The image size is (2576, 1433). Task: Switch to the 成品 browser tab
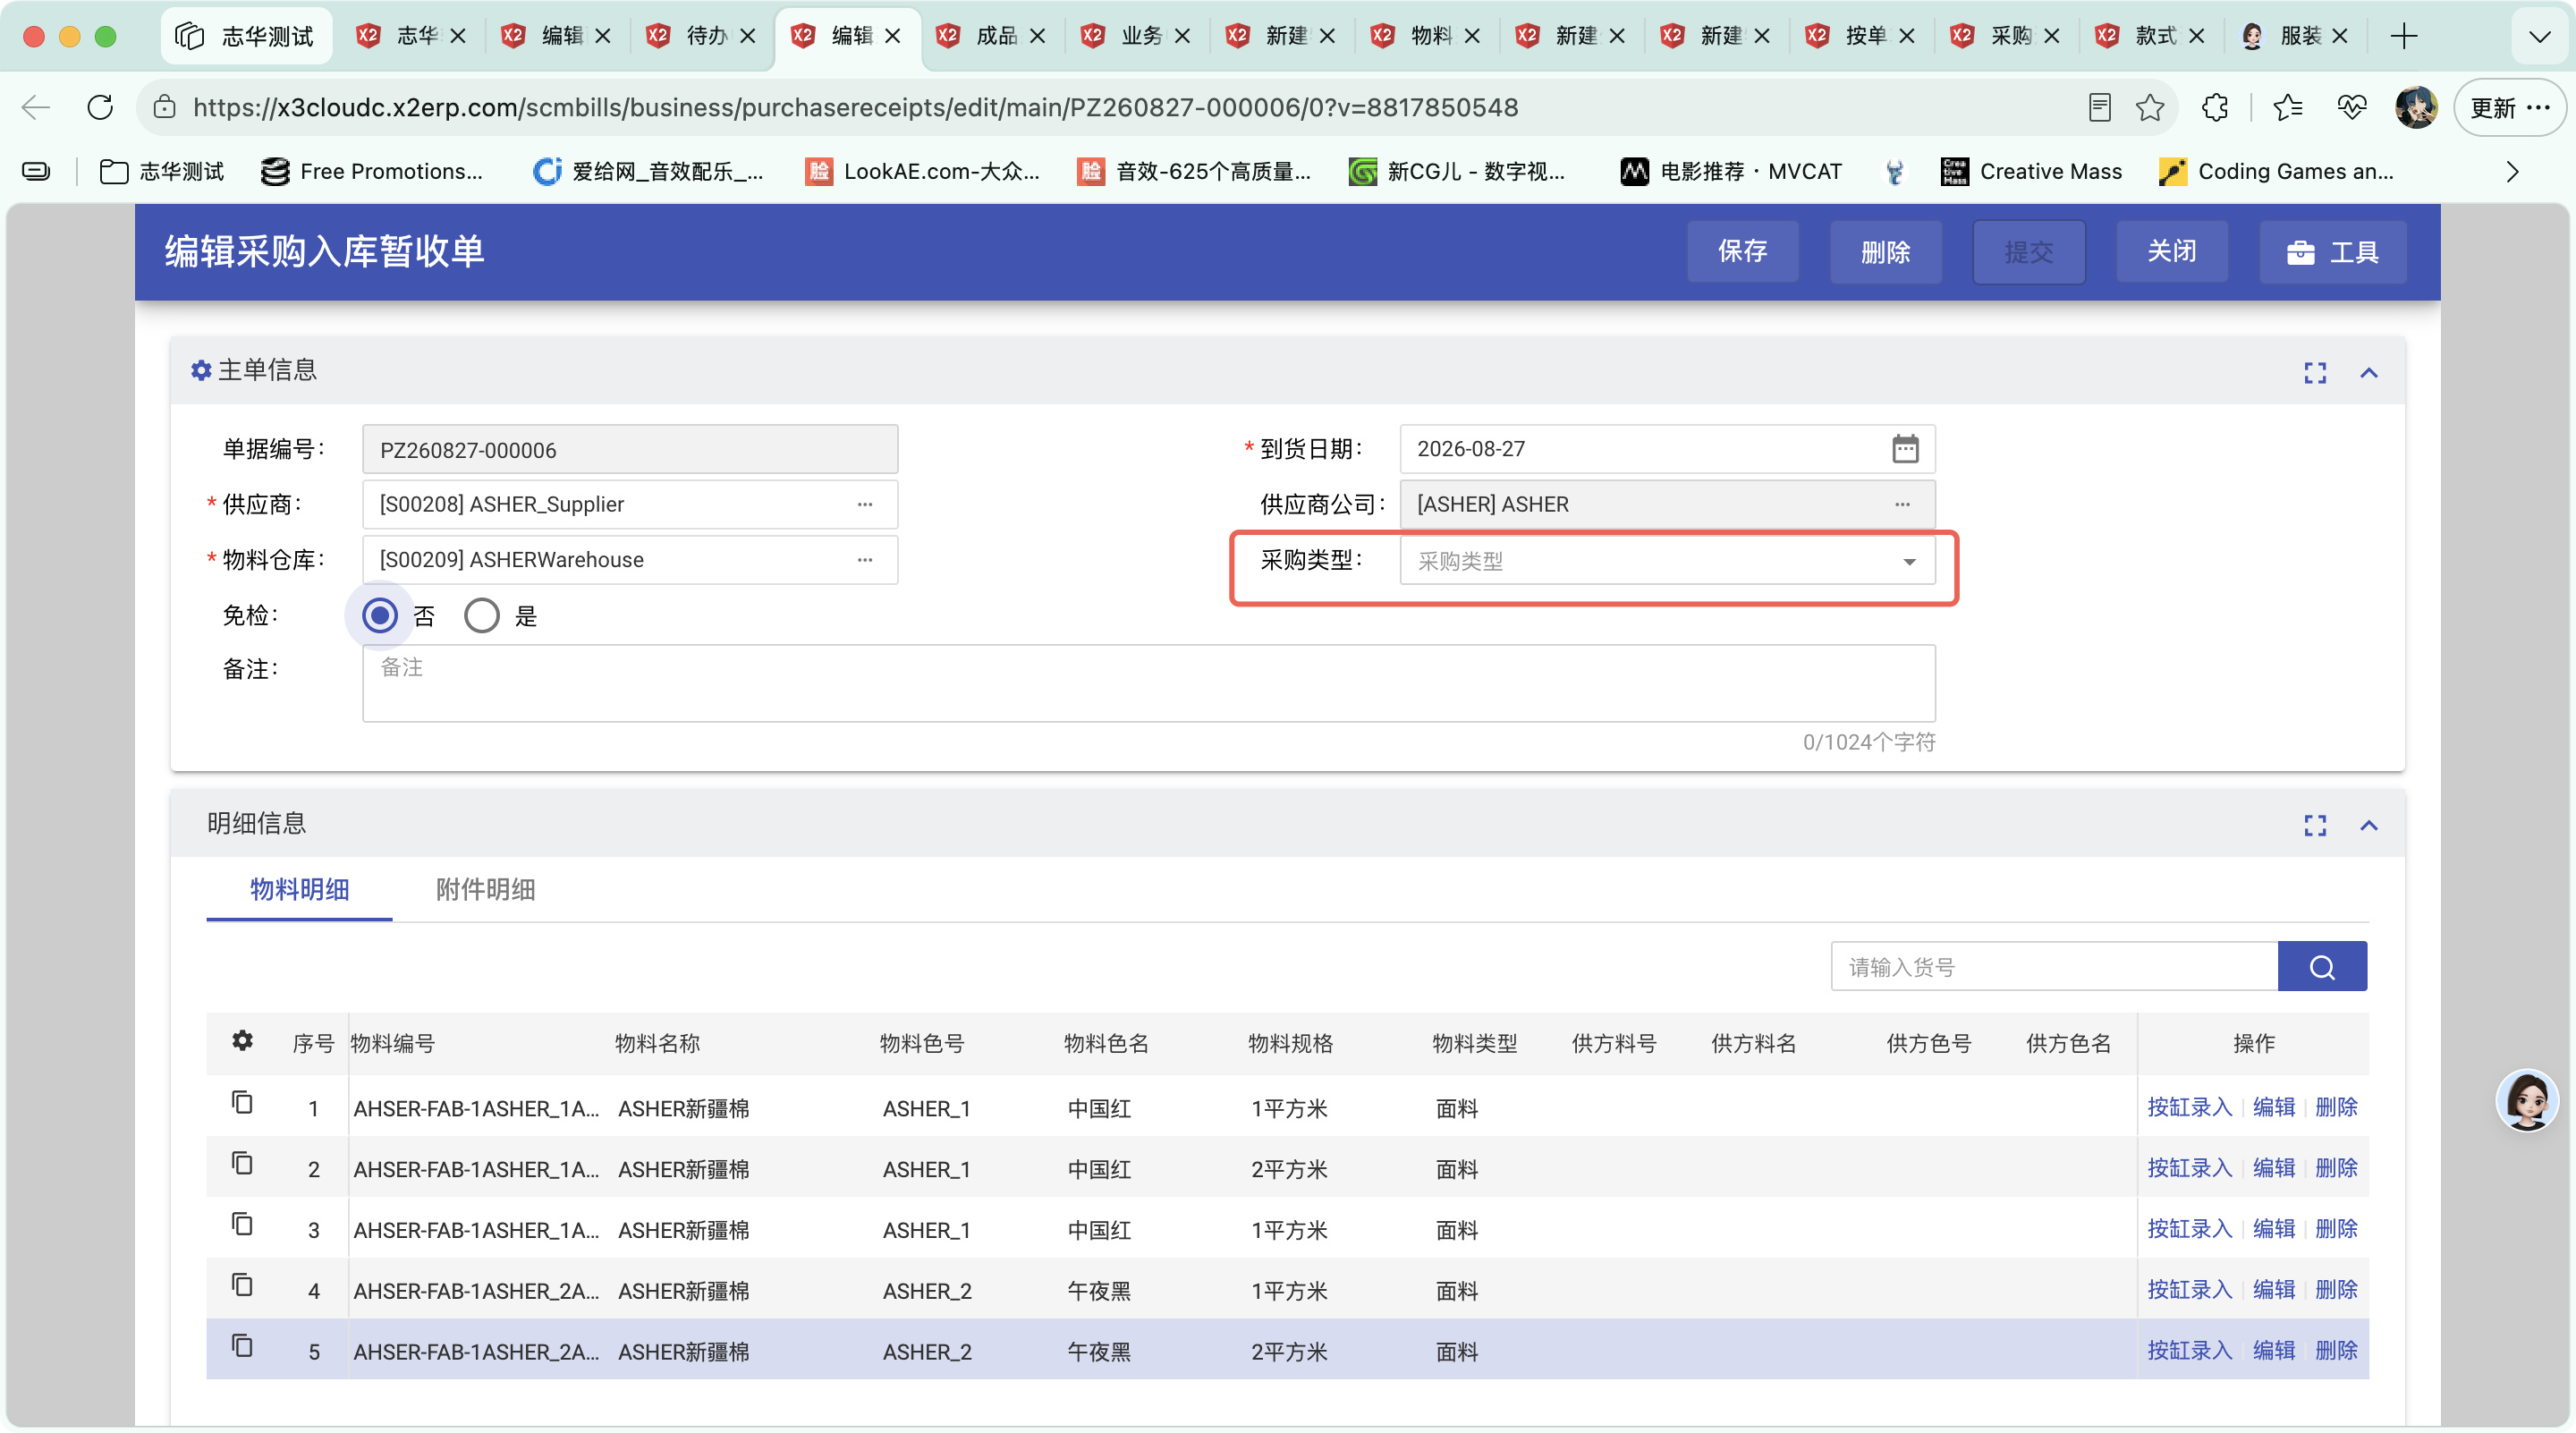992,36
